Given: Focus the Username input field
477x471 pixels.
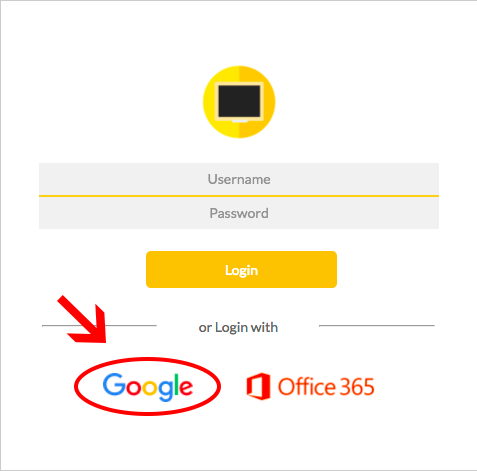Looking at the screenshot, I should [x=239, y=179].
